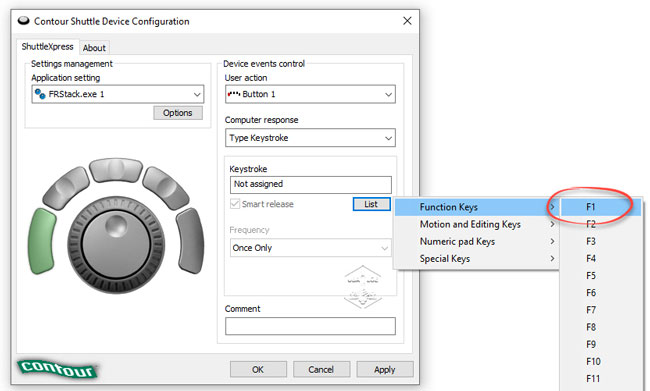The image size is (650, 391).
Task: Click the upper-left gray device button
Action: (x=66, y=187)
